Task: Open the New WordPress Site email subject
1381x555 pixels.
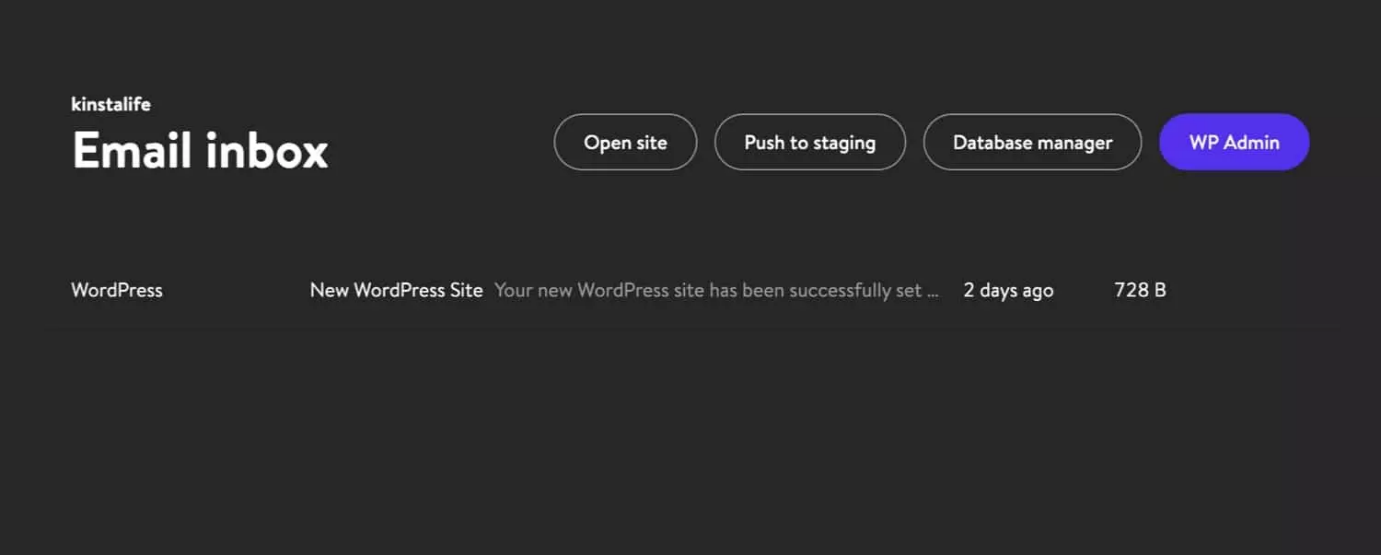Action: pos(396,290)
